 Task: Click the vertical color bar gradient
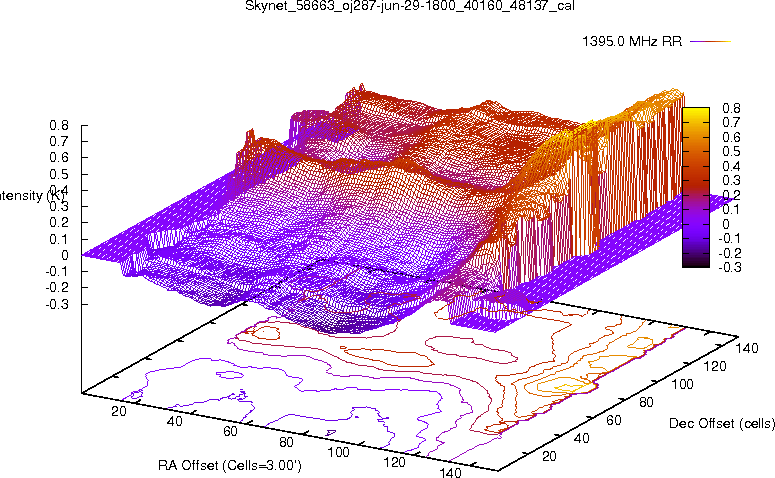pos(695,187)
